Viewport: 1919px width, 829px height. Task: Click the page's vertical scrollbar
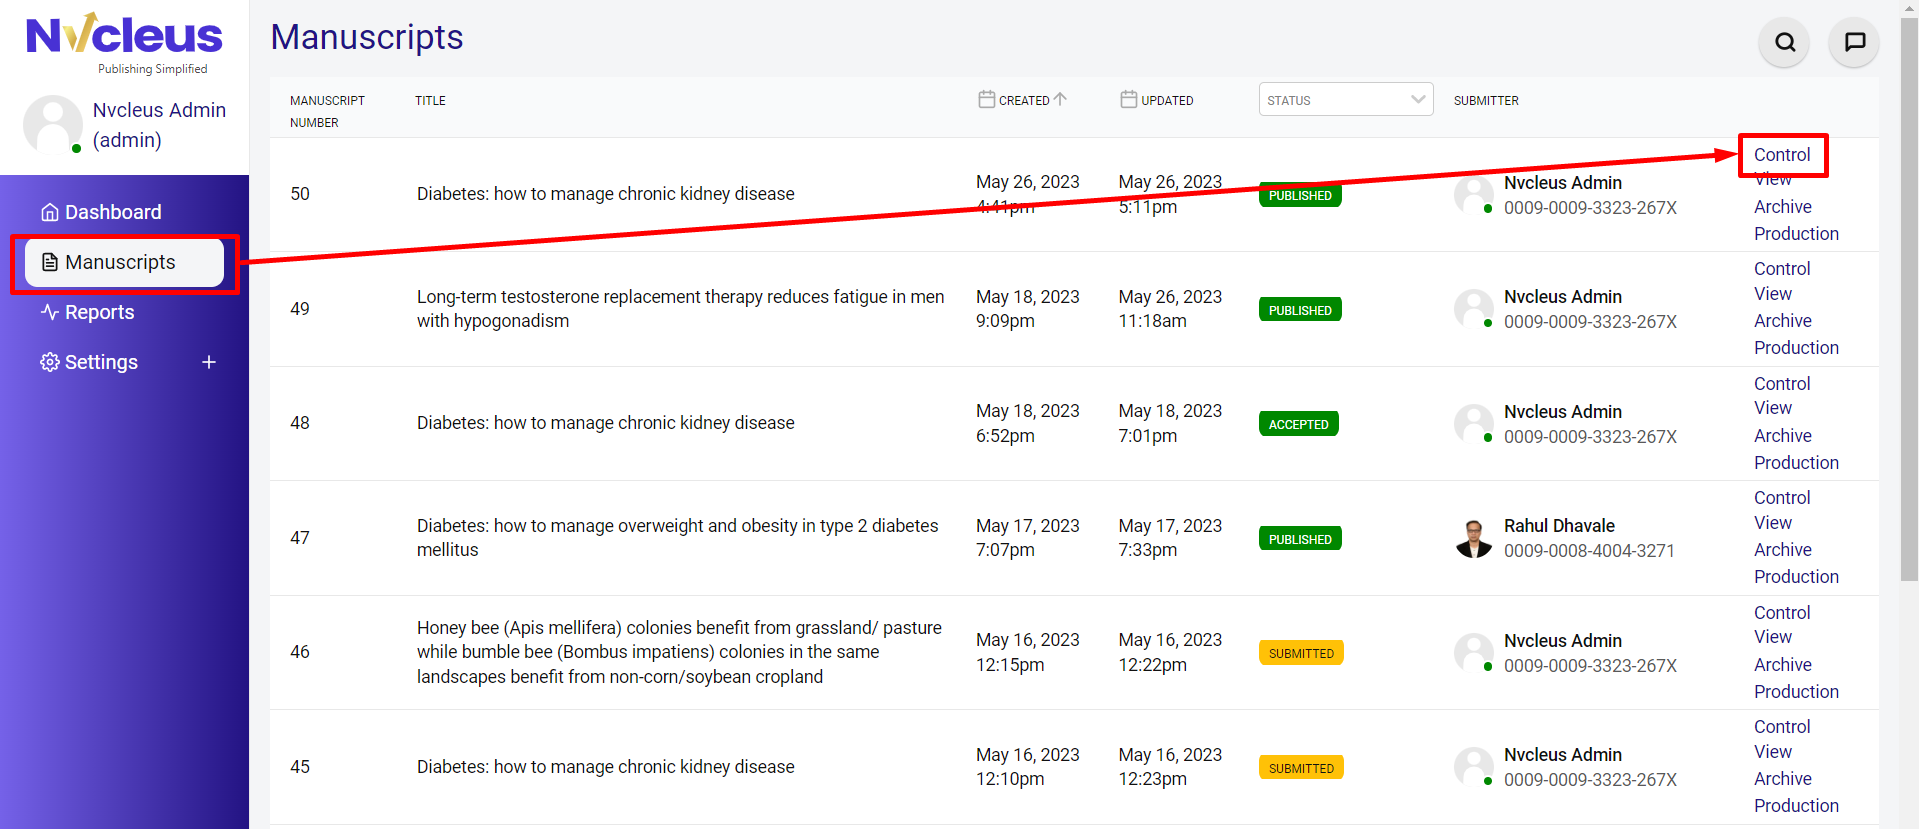tap(1909, 300)
